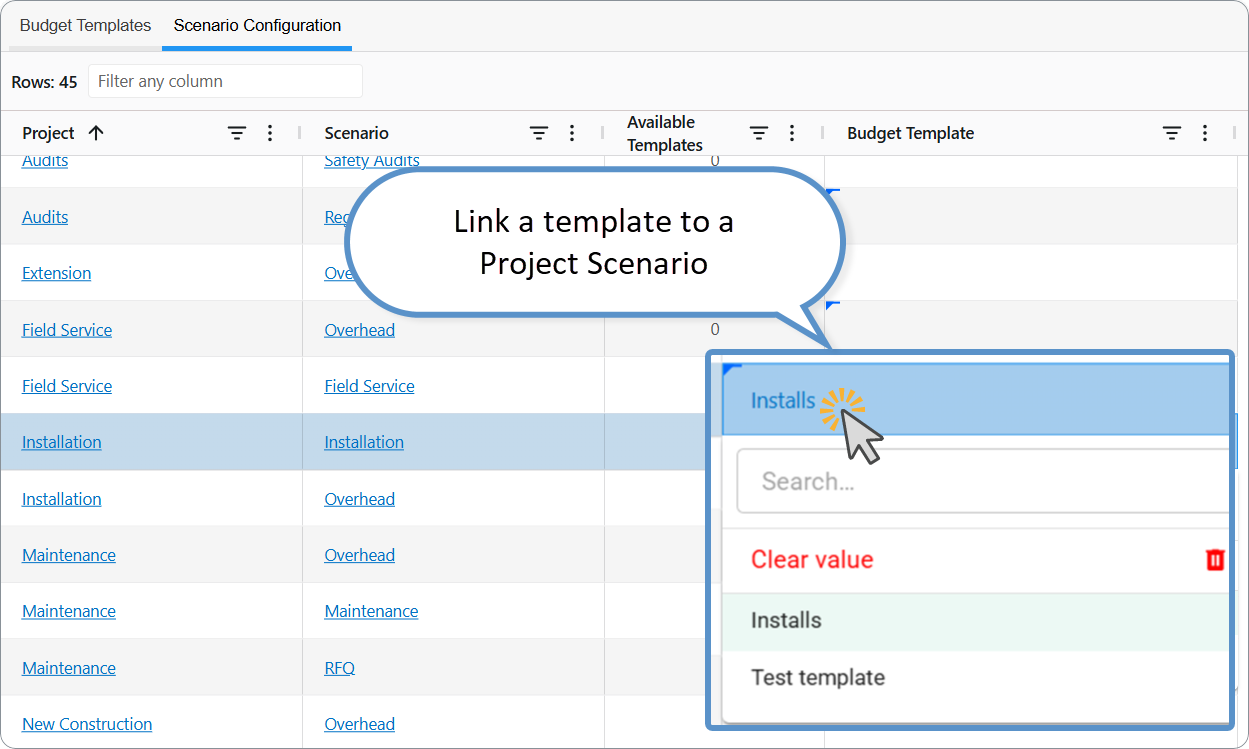1249x749 pixels.
Task: Click the Rows: 45 count label
Action: 44,82
